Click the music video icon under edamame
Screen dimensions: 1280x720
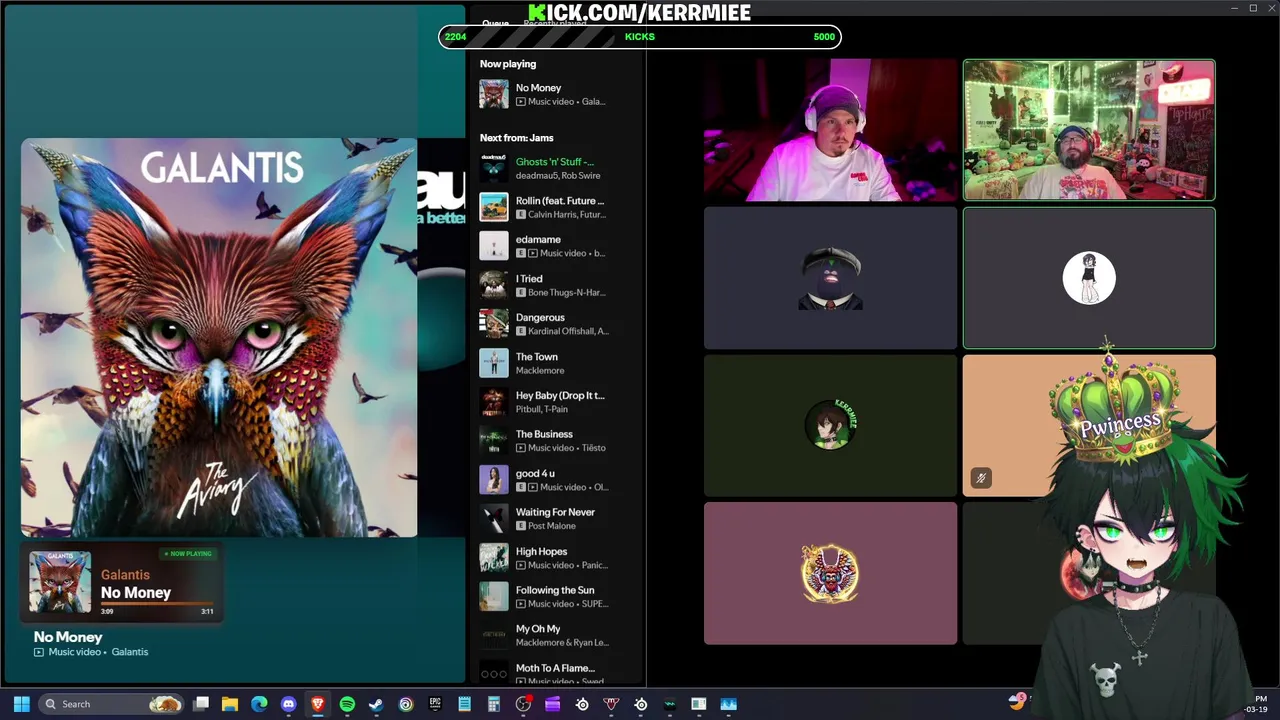(x=534, y=253)
